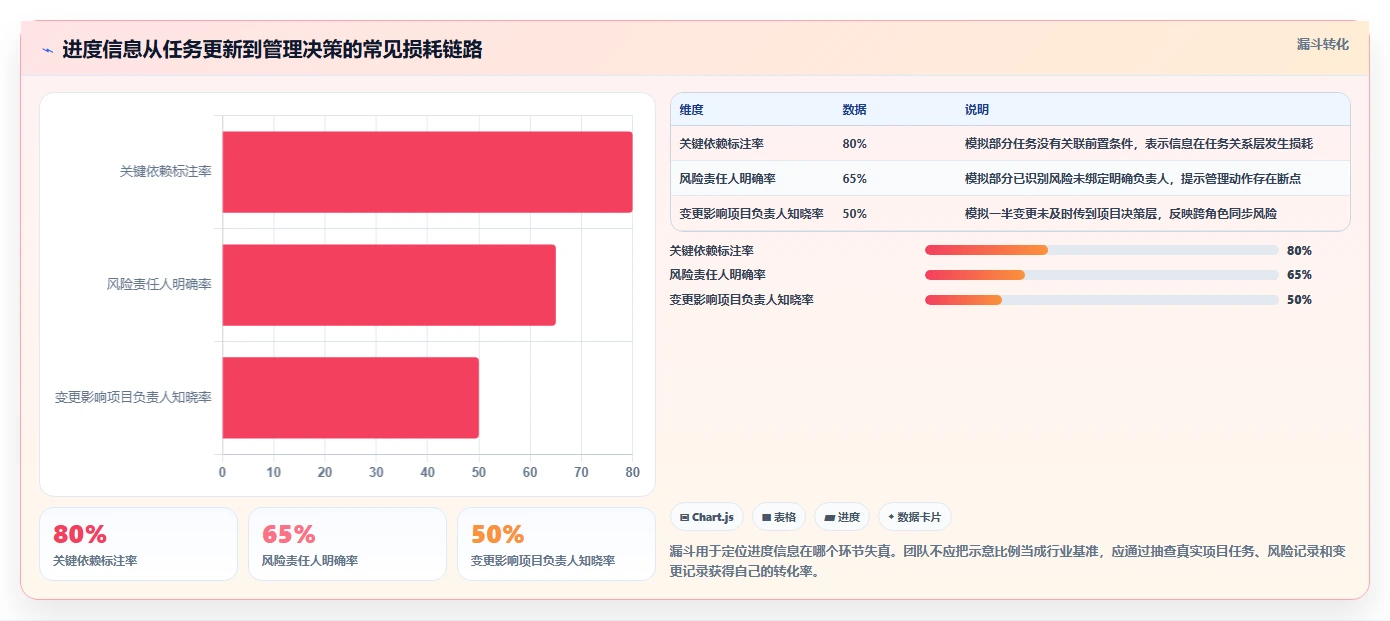Click the 65% value in the table

pyautogui.click(x=854, y=179)
